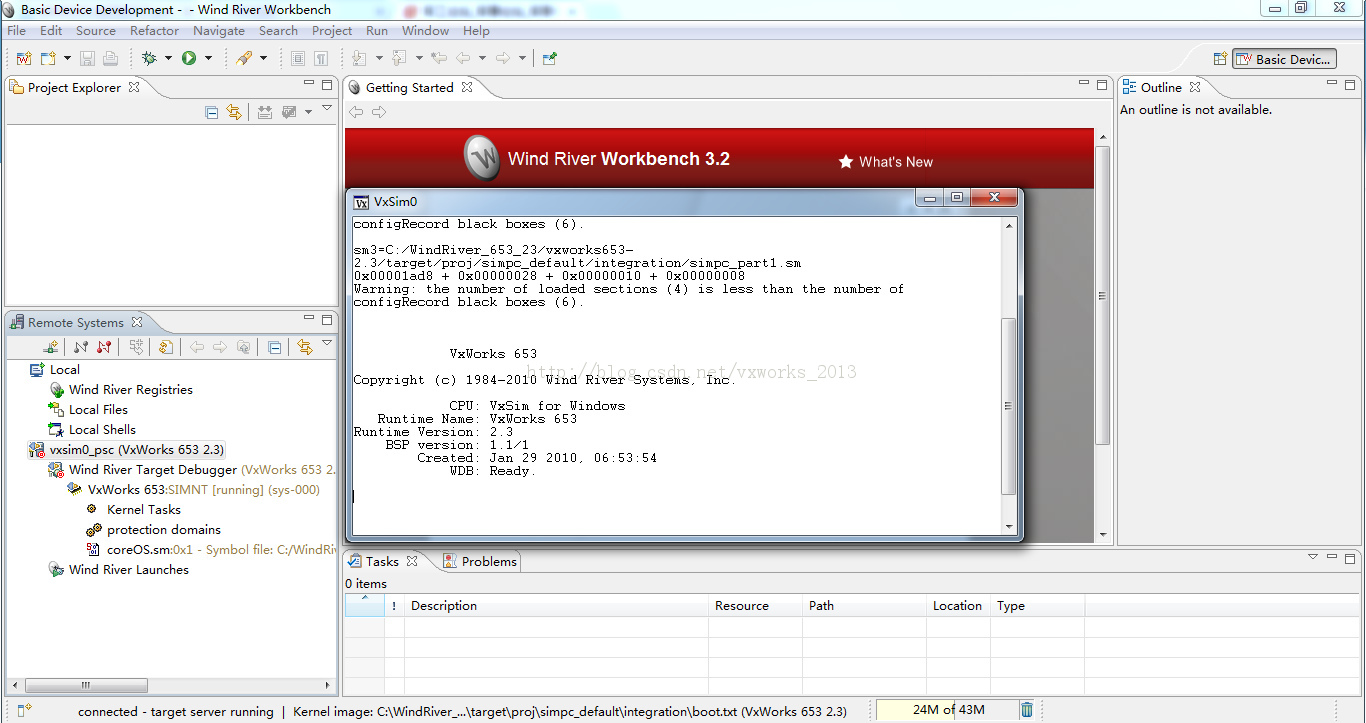Jump to Previous Annotation via toolbar icon
1366x723 pixels.
click(399, 58)
